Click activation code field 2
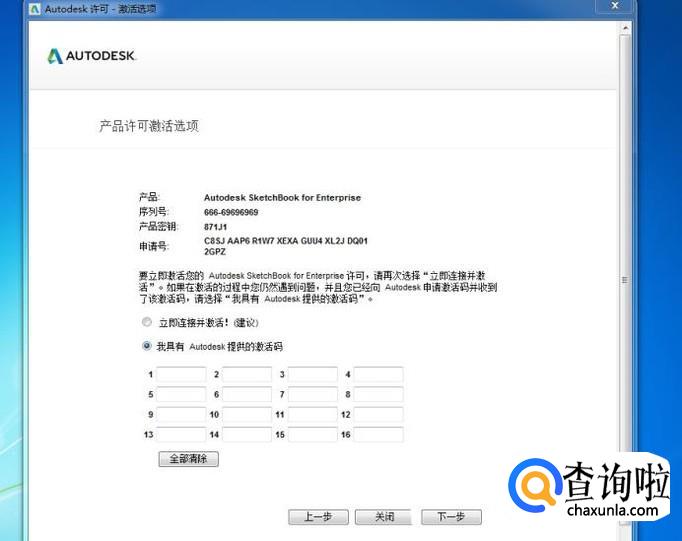 [247, 374]
